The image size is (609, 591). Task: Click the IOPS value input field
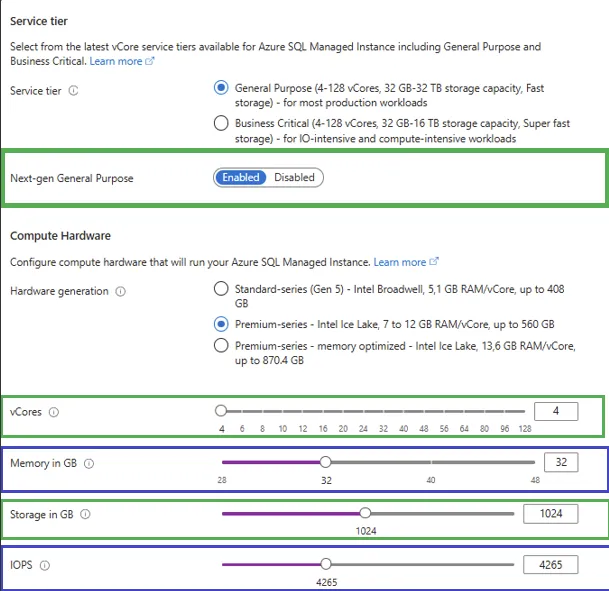click(x=550, y=565)
